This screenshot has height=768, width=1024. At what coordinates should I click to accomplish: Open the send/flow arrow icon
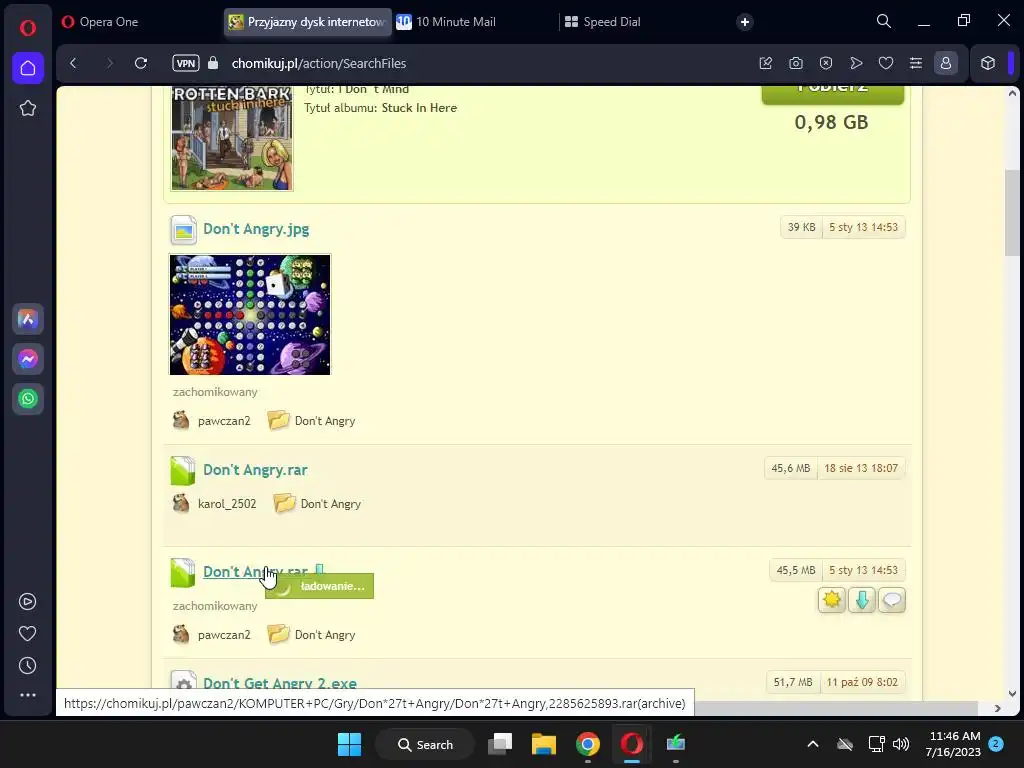(856, 63)
